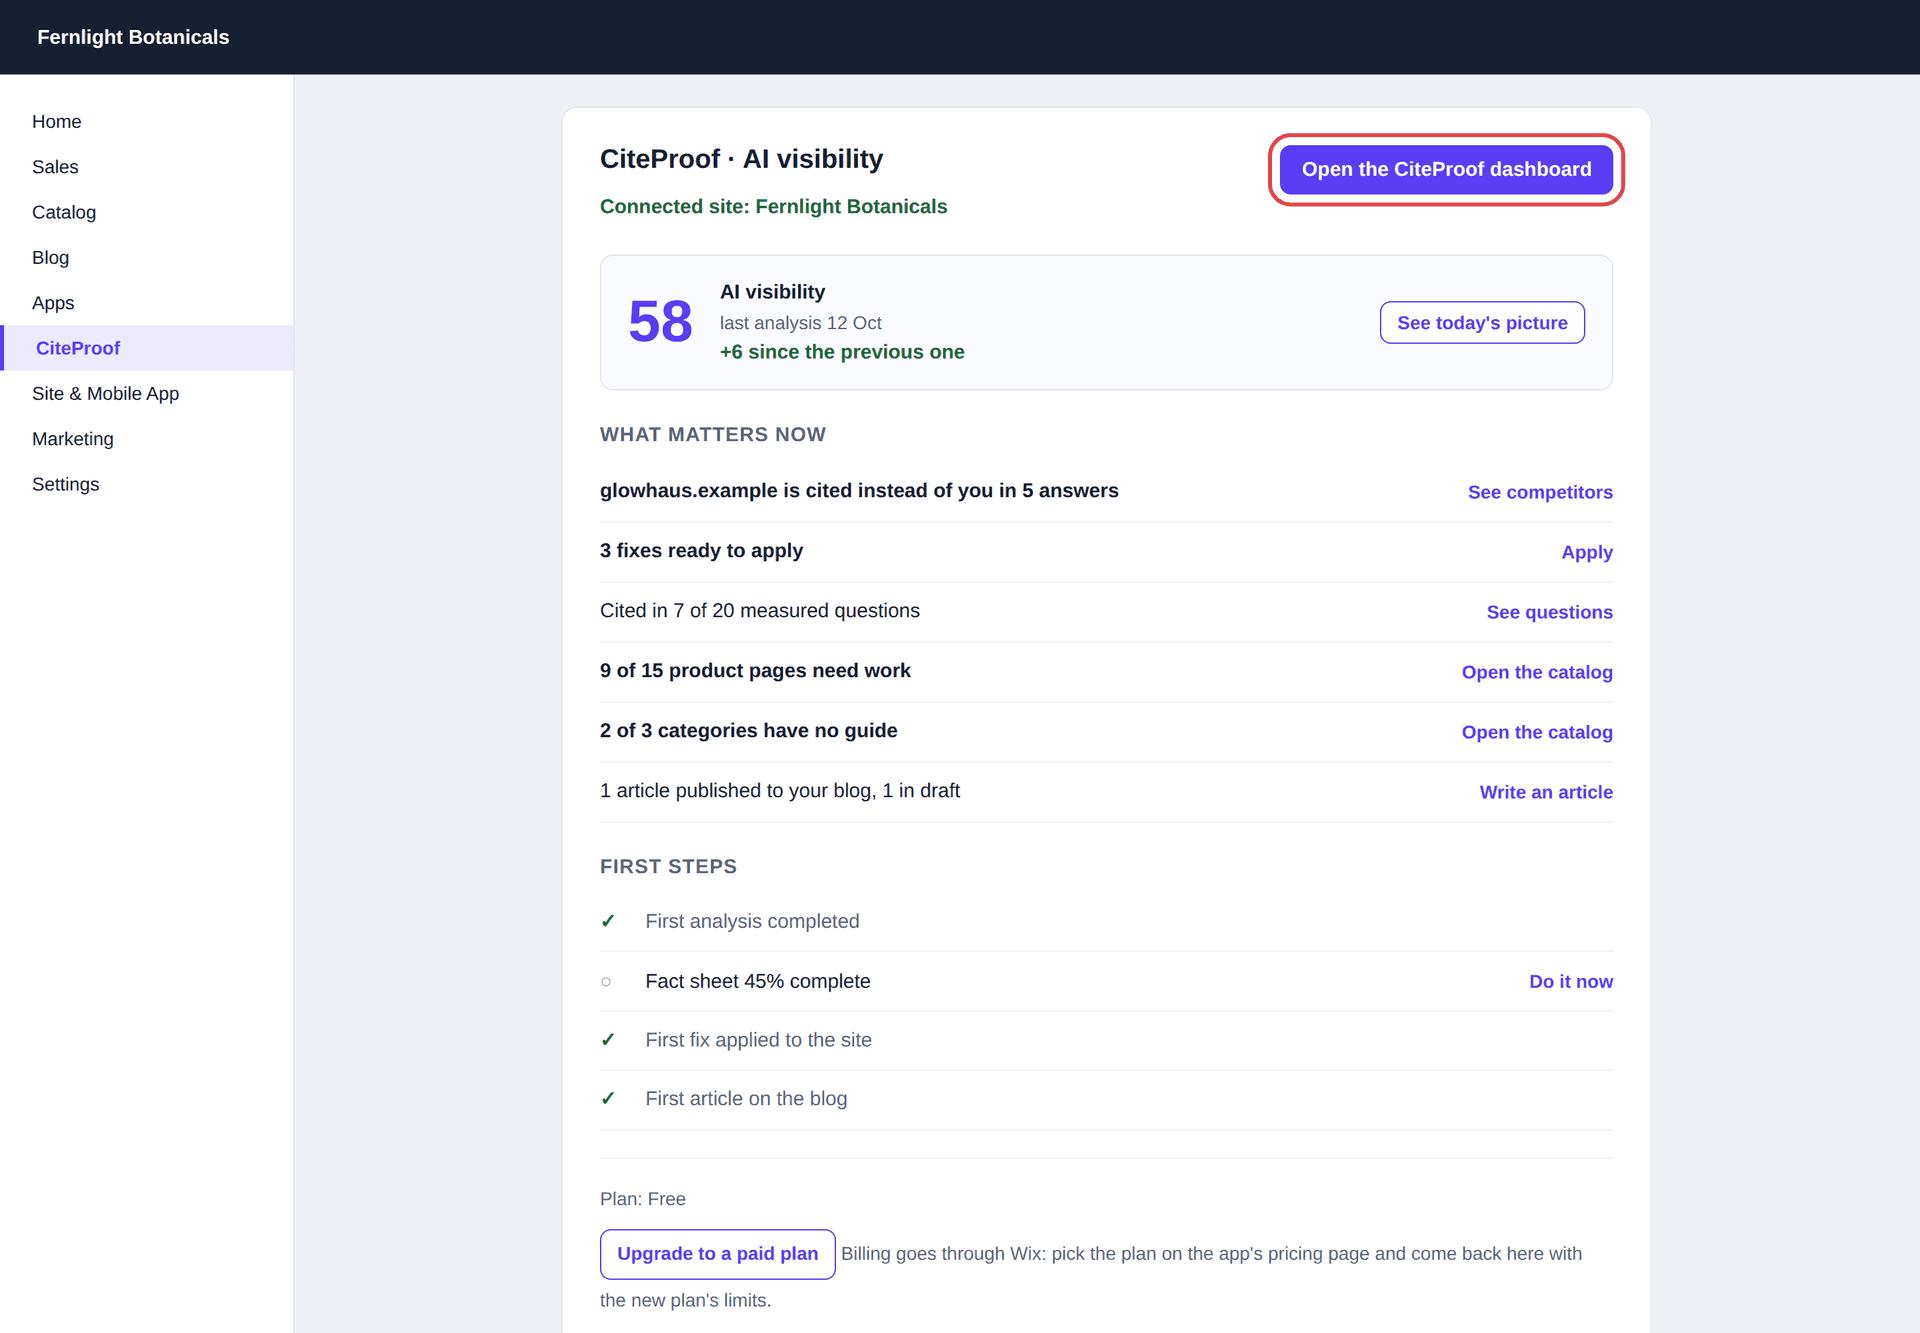The width and height of the screenshot is (1920, 1333).
Task: Click 'Connected site: Fernlight Botanicals' text
Action: tap(773, 206)
